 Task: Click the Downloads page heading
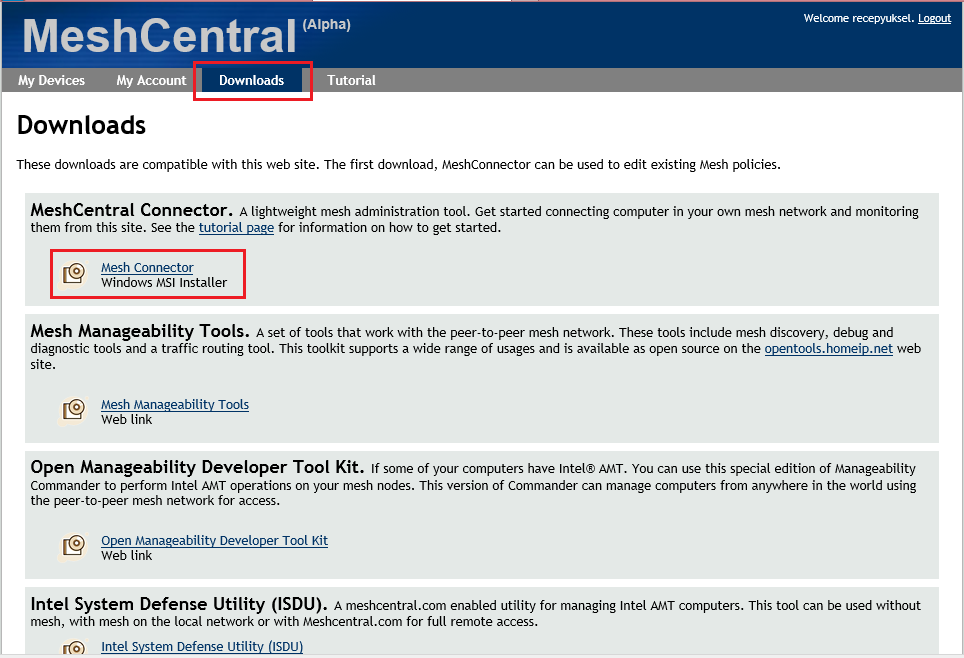pyautogui.click(x=81, y=125)
